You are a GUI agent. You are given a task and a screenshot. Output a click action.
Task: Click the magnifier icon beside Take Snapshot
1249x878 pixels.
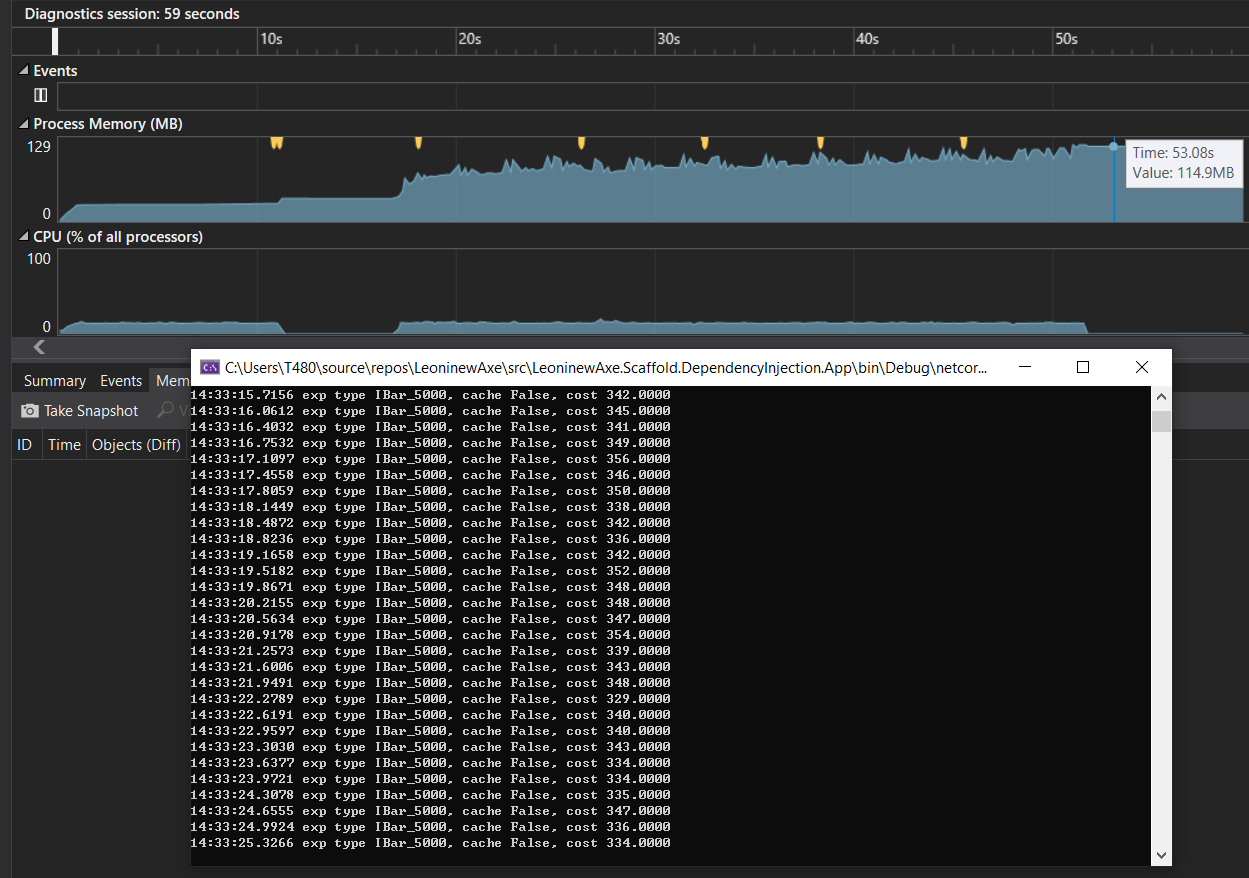165,411
